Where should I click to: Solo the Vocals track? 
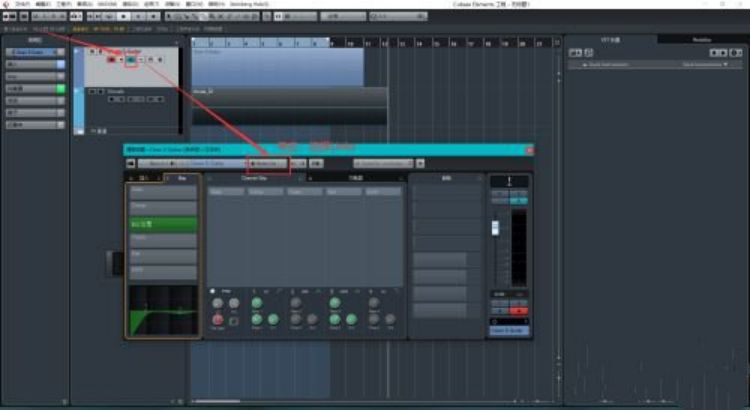pyautogui.click(x=100, y=91)
